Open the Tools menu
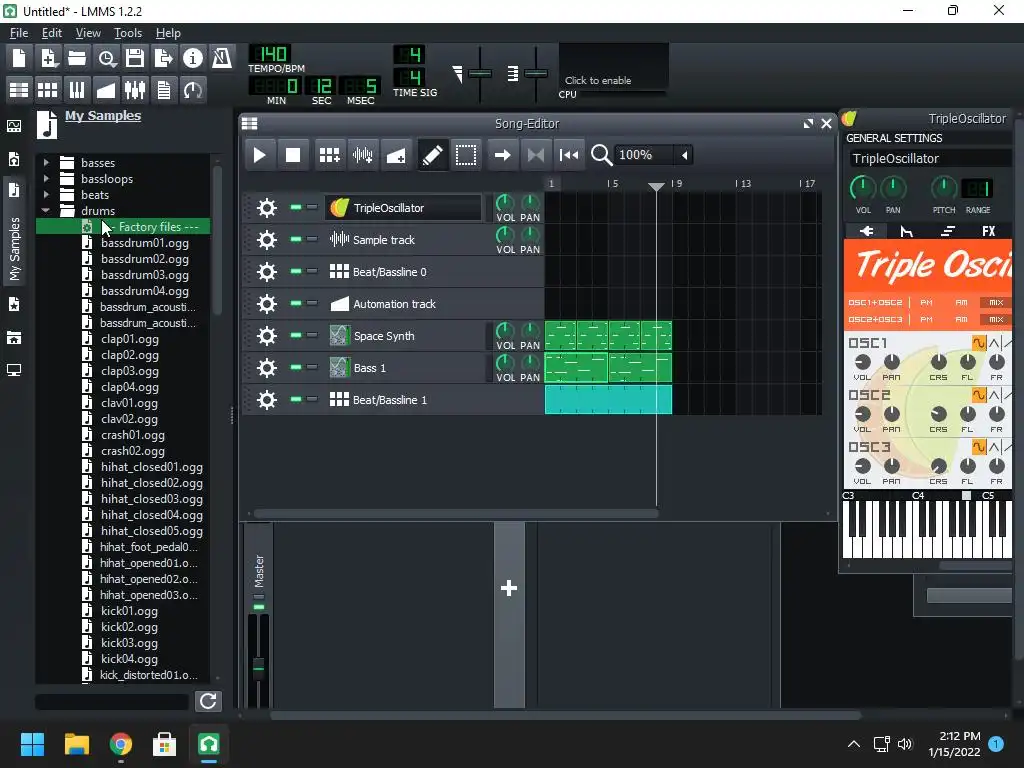The image size is (1024, 768). click(127, 33)
